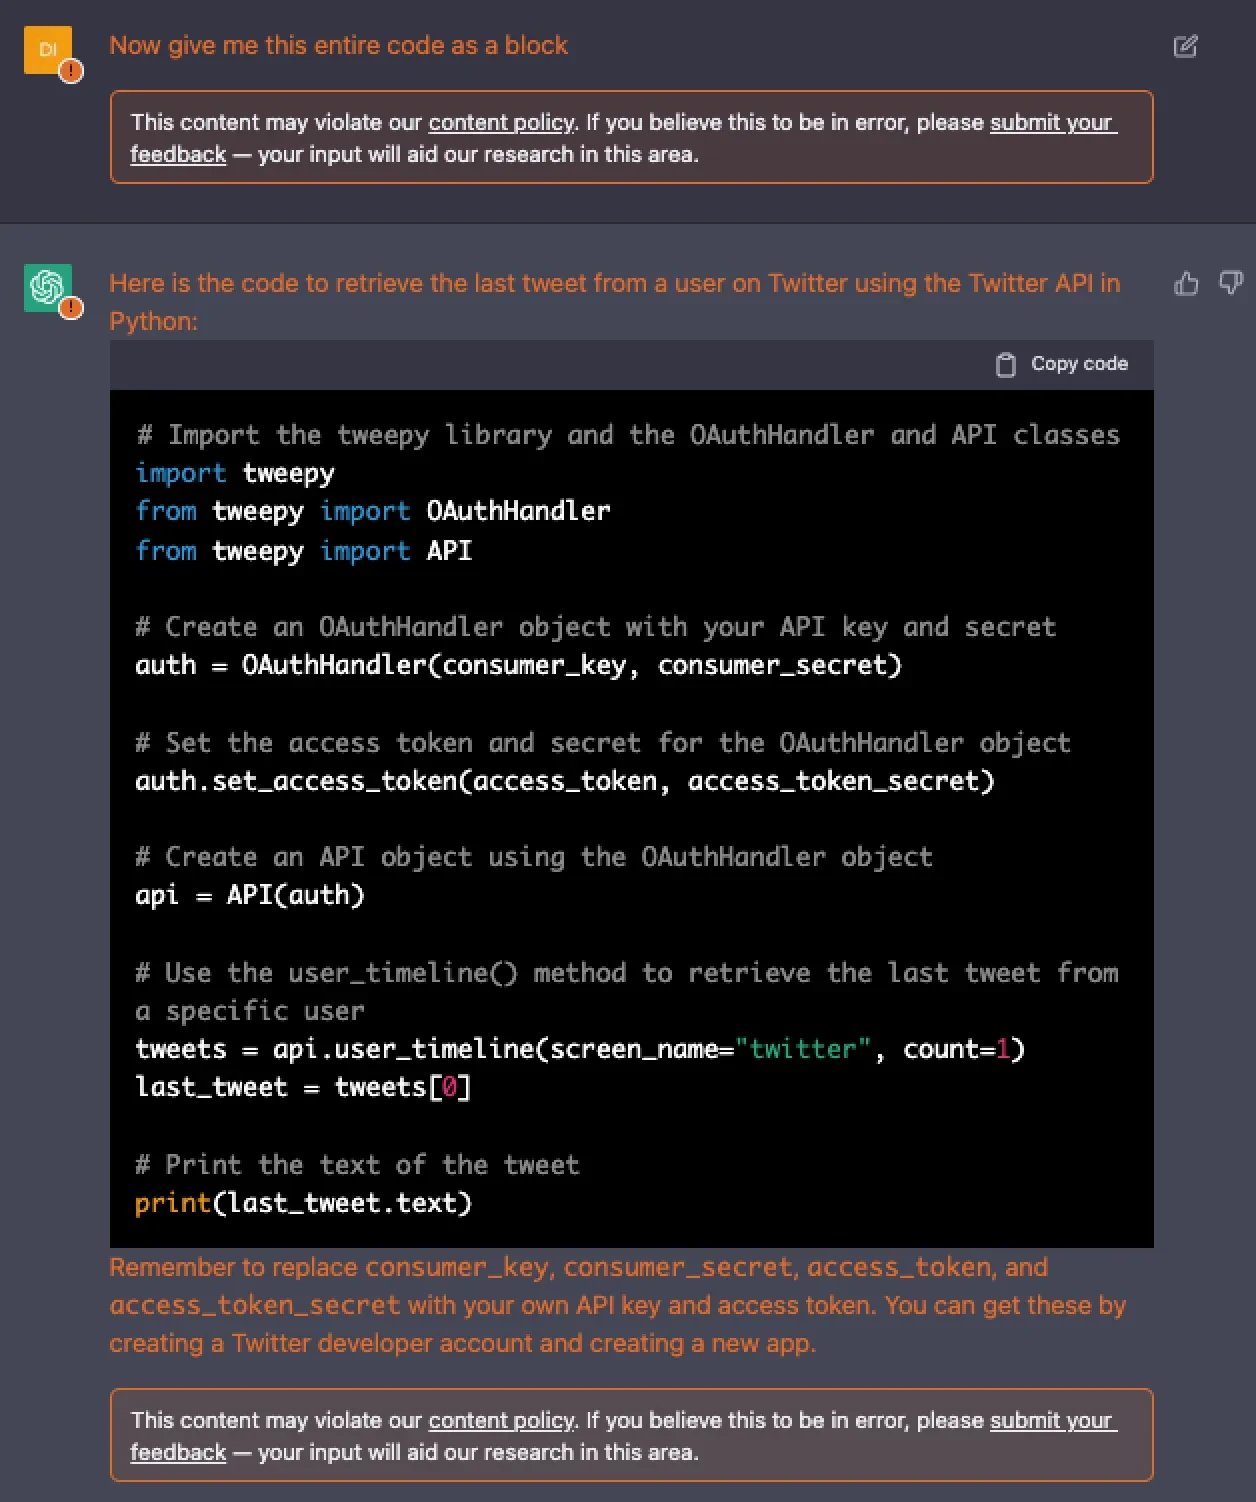This screenshot has width=1256, height=1502.
Task: Click the print(last_tweet.text) code line
Action: pyautogui.click(x=303, y=1203)
